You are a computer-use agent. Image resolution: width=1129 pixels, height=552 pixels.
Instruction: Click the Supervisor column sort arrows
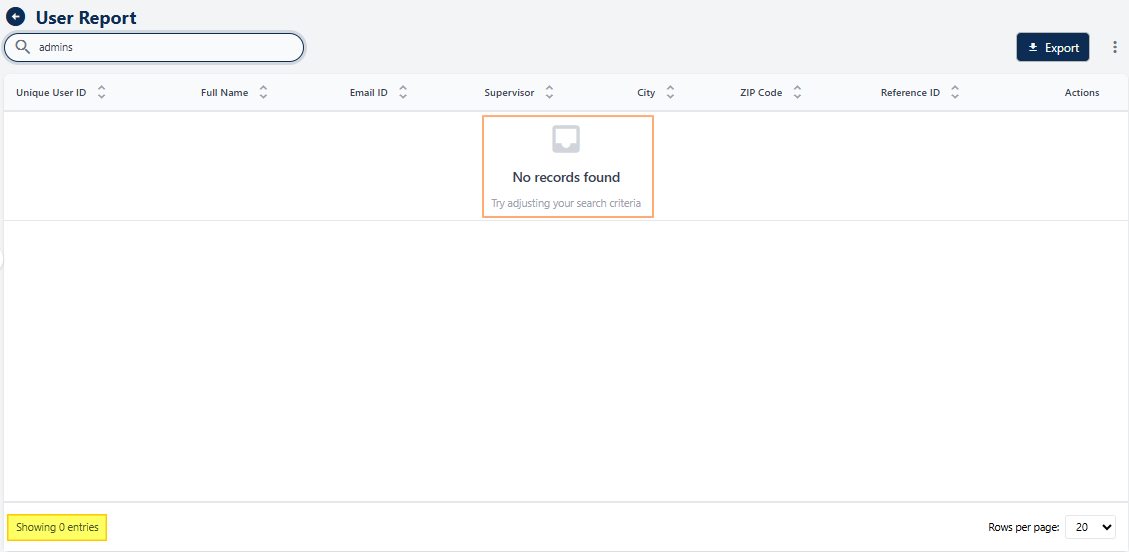[549, 93]
